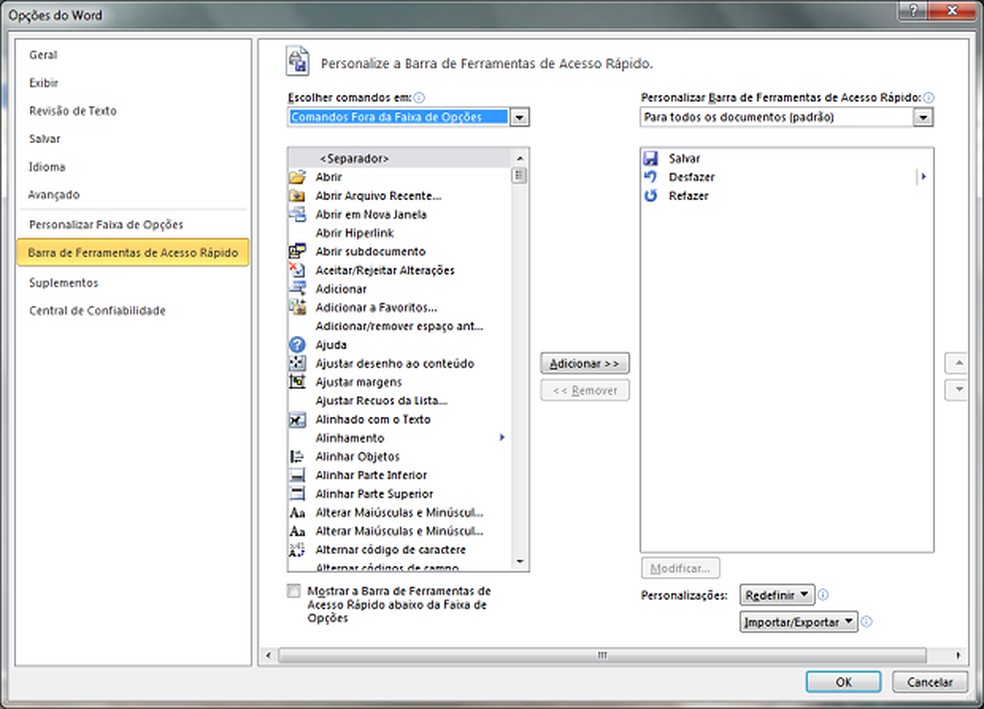This screenshot has width=984, height=709.
Task: Click the blue Ajuda question mark icon
Action: click(297, 344)
